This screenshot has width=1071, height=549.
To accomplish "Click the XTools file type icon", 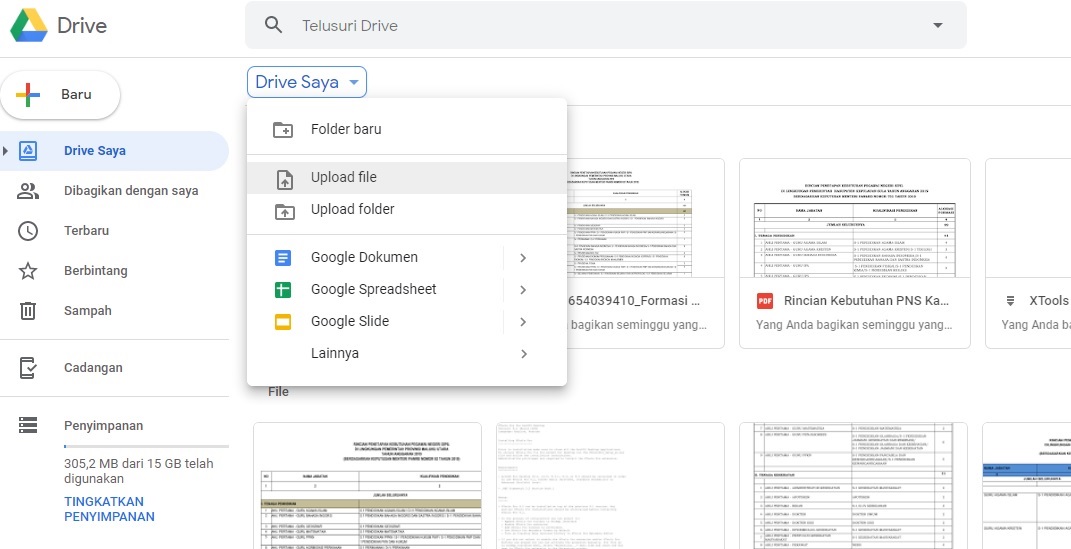I will [1011, 301].
